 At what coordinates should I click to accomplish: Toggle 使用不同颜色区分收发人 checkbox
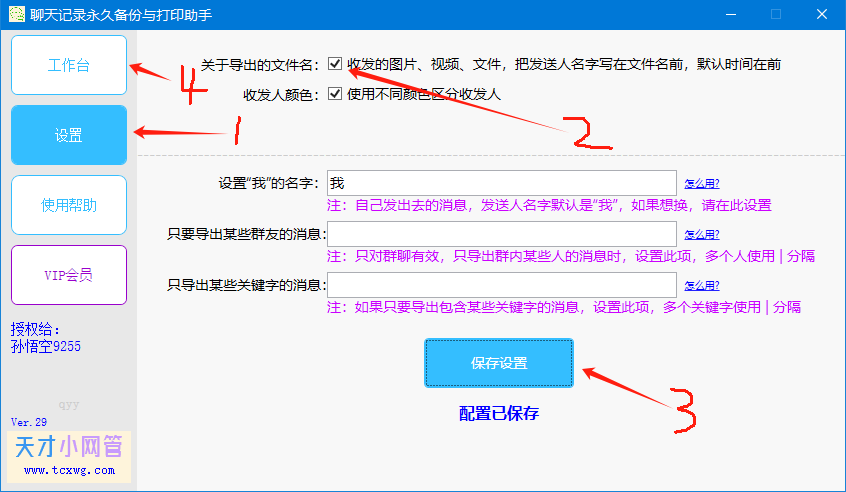click(335, 93)
